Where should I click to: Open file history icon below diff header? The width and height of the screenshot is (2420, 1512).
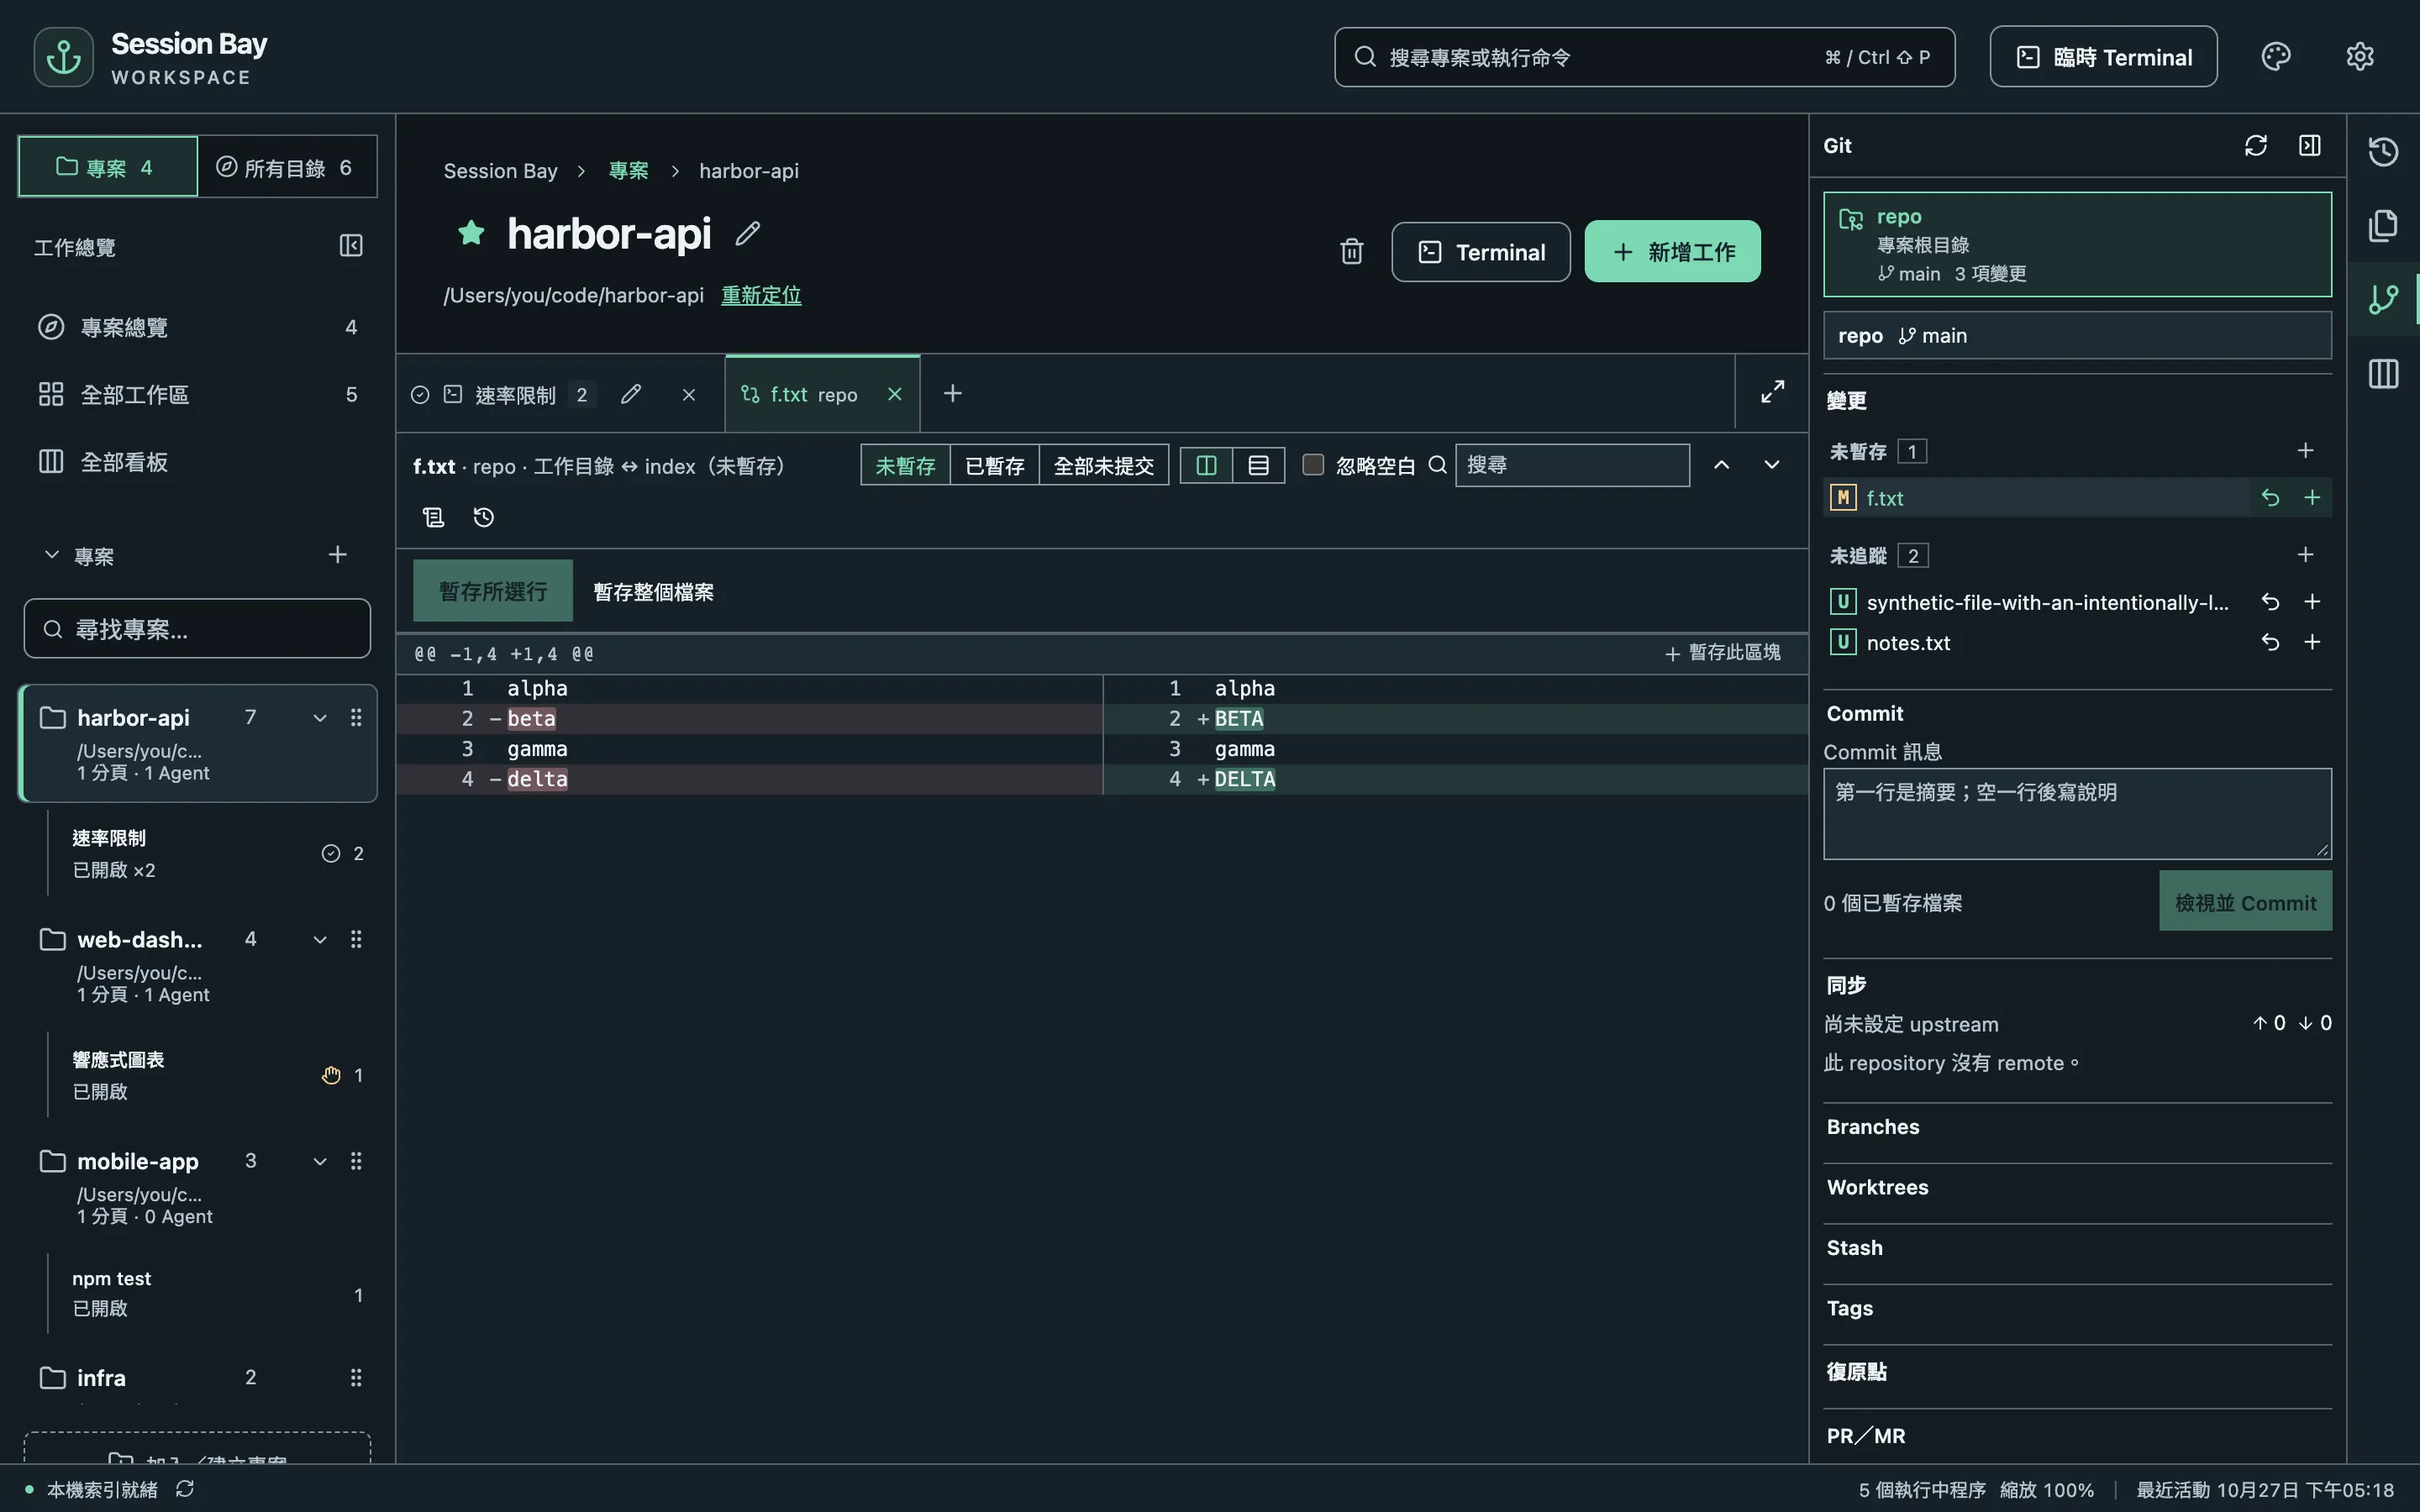pos(483,517)
